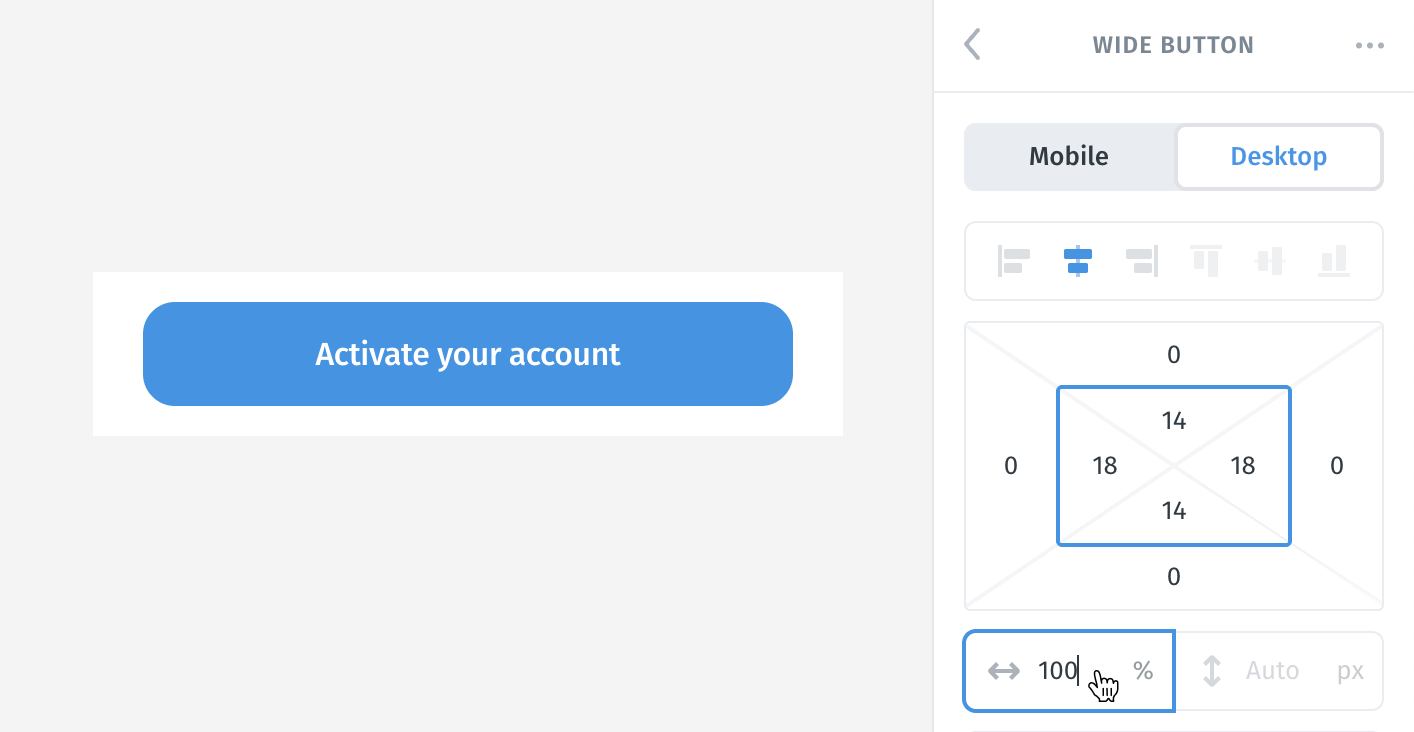
Task: Edit the right padding value 18
Action: [x=1243, y=465]
